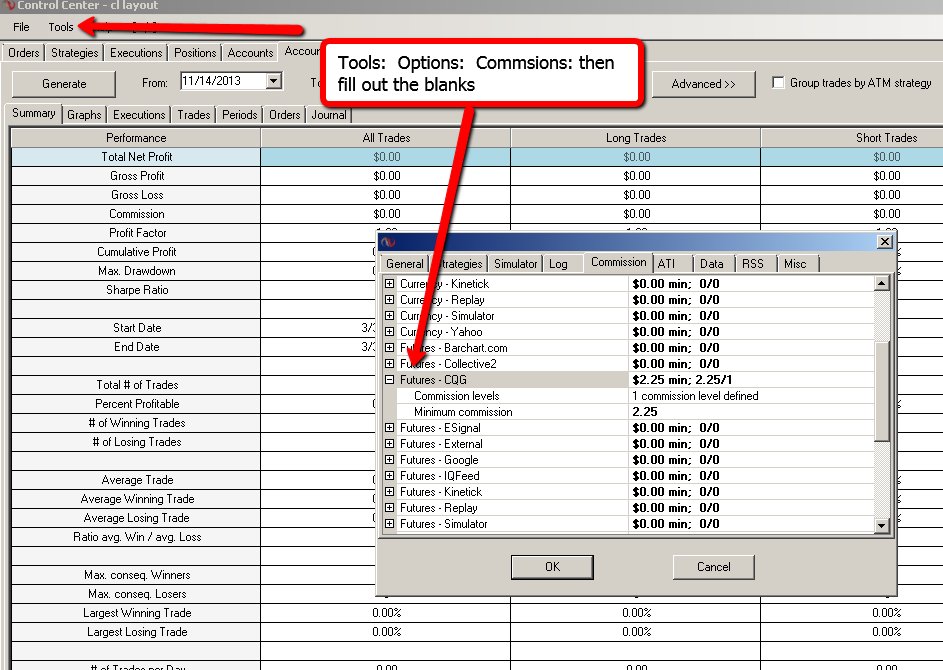943x670 pixels.
Task: Expand the Futures - Google row
Action: (390, 459)
